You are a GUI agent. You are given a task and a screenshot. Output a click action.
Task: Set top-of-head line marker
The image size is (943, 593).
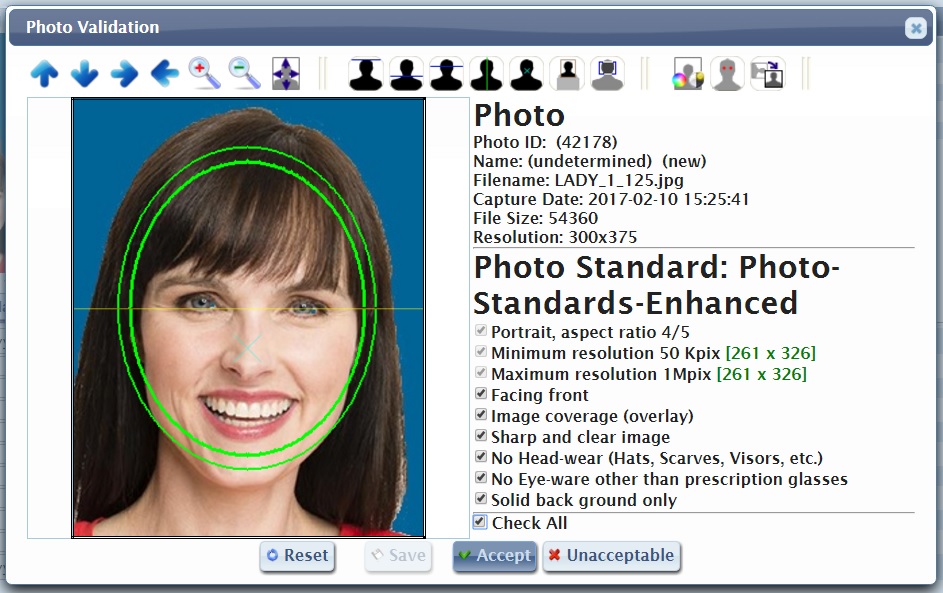pyautogui.click(x=366, y=74)
